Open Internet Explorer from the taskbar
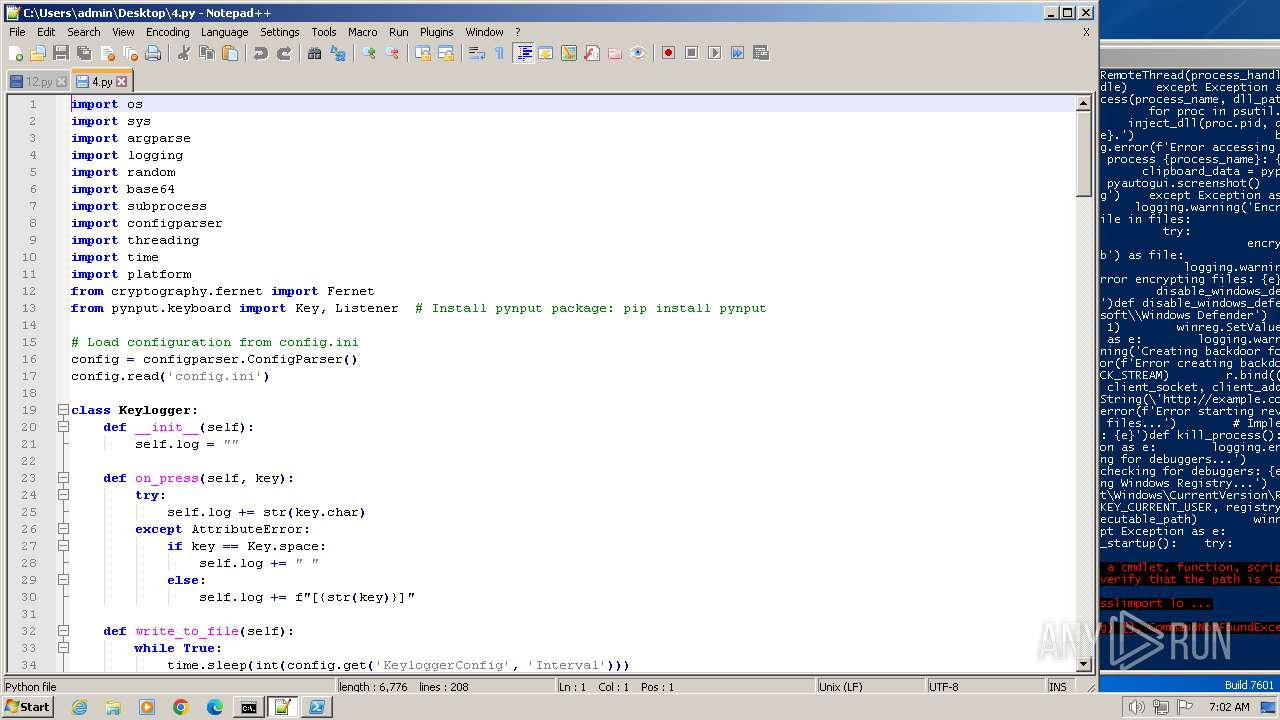The image size is (1280, 720). click(x=79, y=707)
